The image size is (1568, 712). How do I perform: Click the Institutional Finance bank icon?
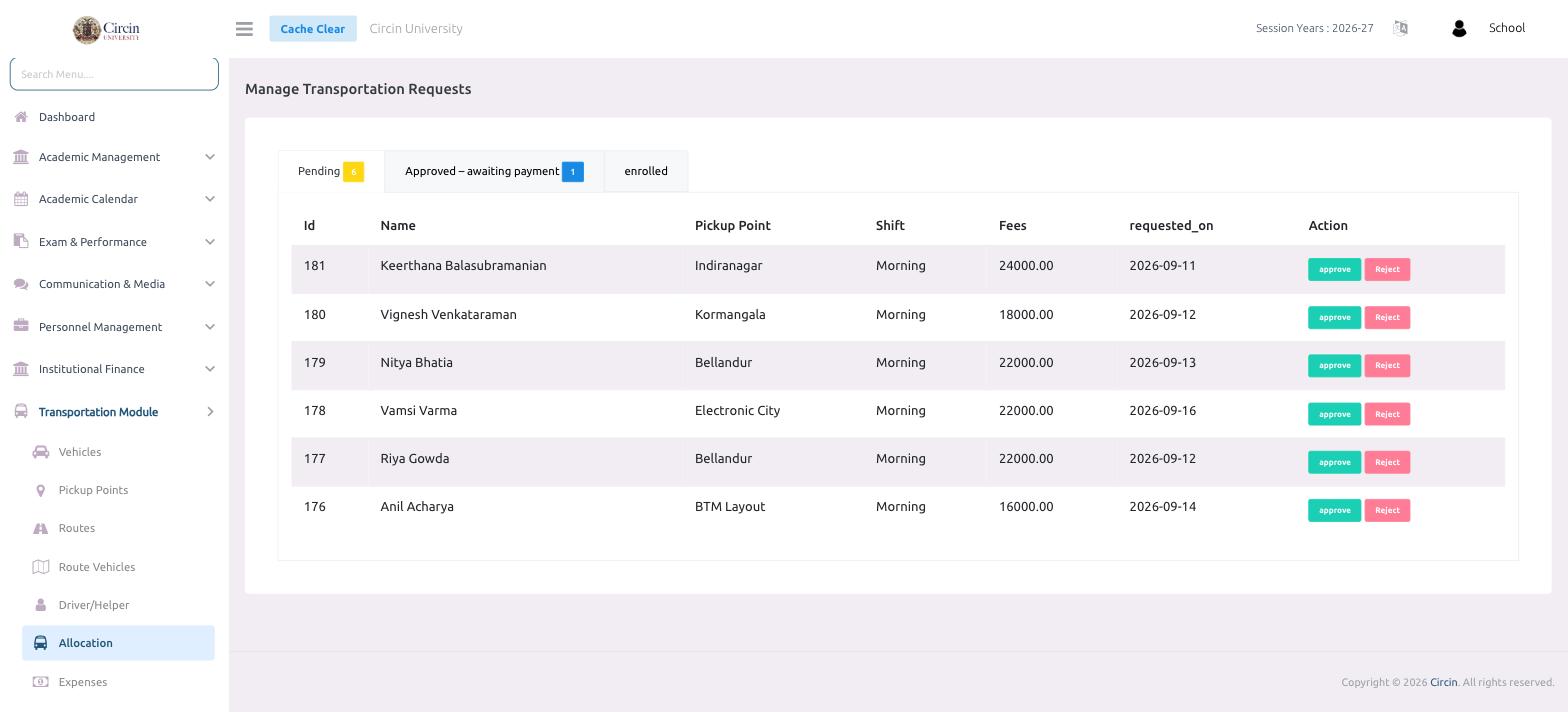(x=21, y=369)
